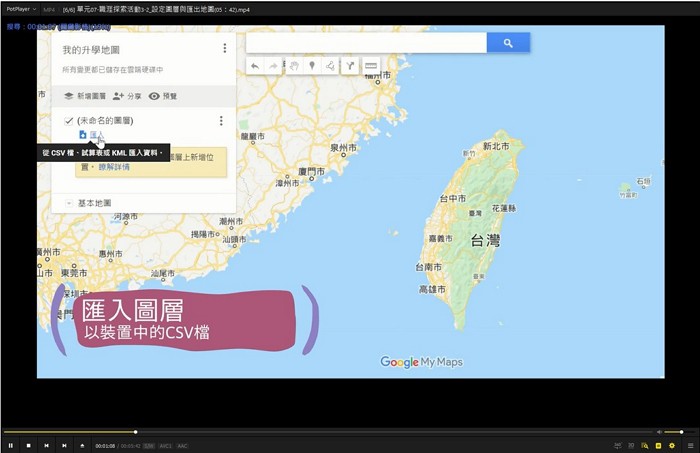This screenshot has height=453, width=700.
Task: Select the add directions tool
Action: [x=349, y=66]
